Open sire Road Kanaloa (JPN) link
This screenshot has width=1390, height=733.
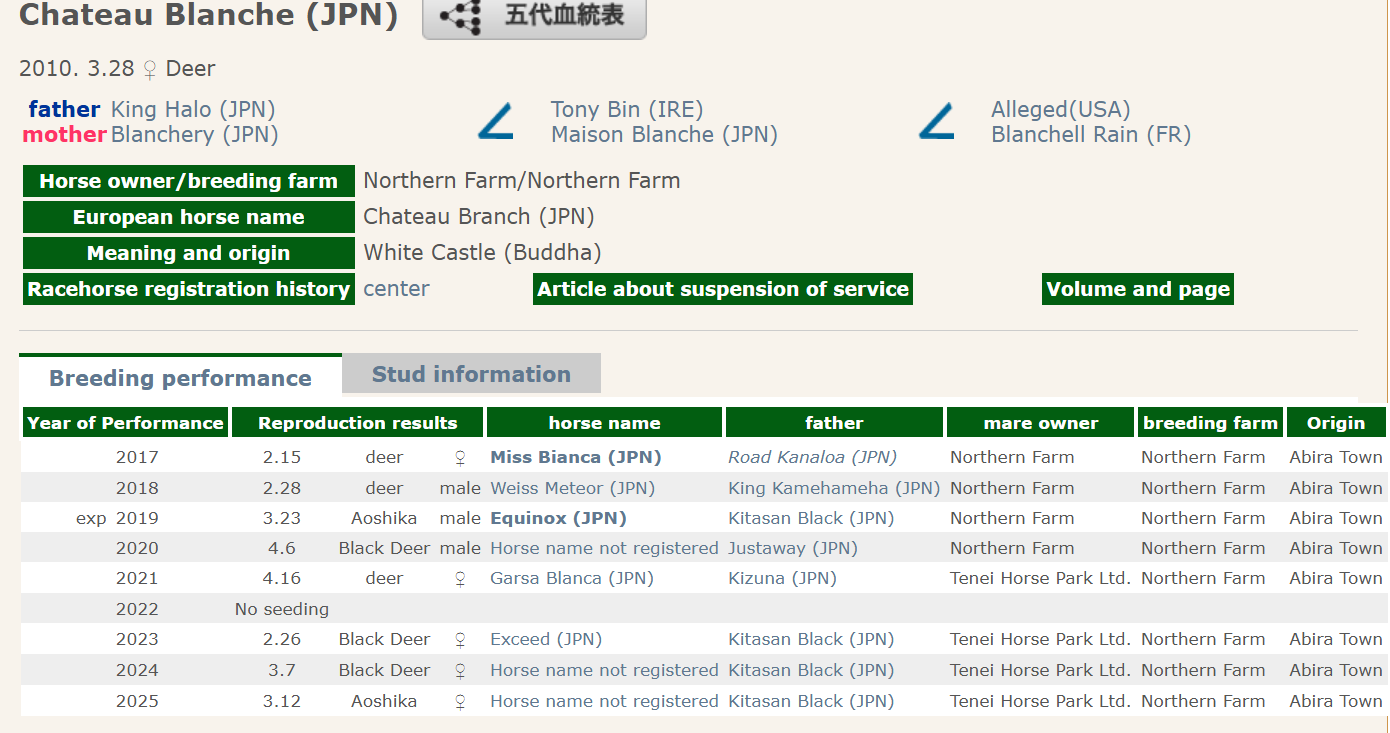click(812, 457)
